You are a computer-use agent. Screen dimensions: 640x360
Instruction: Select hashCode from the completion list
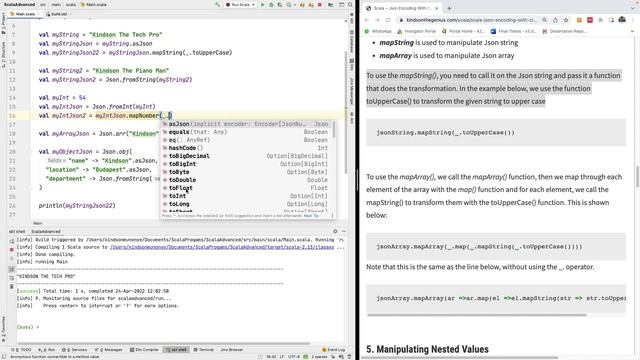[246, 148]
